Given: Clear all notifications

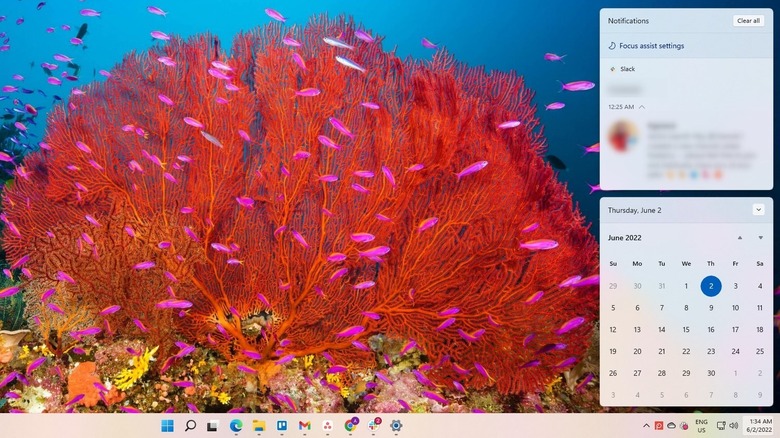Looking at the screenshot, I should (x=748, y=20).
